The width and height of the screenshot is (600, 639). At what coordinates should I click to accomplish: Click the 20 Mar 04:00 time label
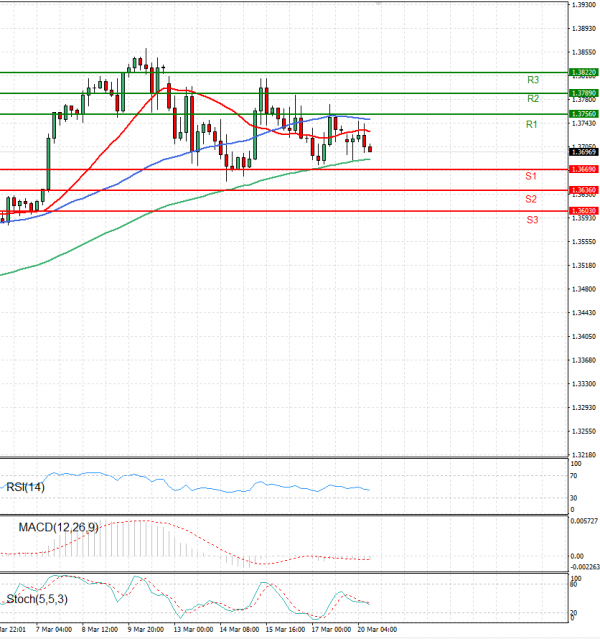[x=377, y=630]
